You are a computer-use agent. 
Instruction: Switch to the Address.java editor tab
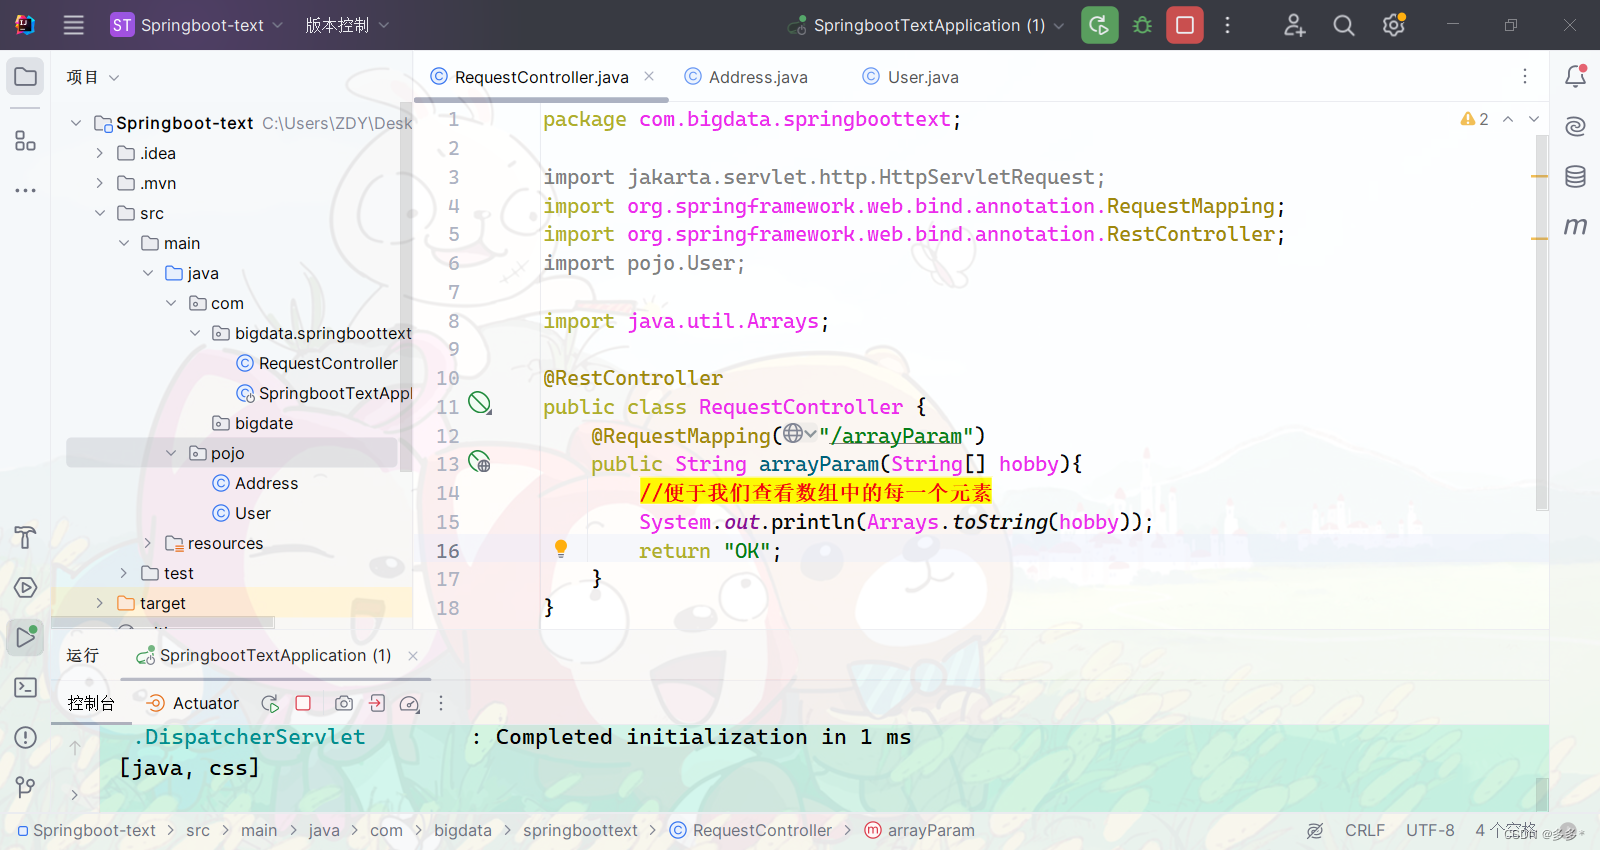pyautogui.click(x=746, y=77)
